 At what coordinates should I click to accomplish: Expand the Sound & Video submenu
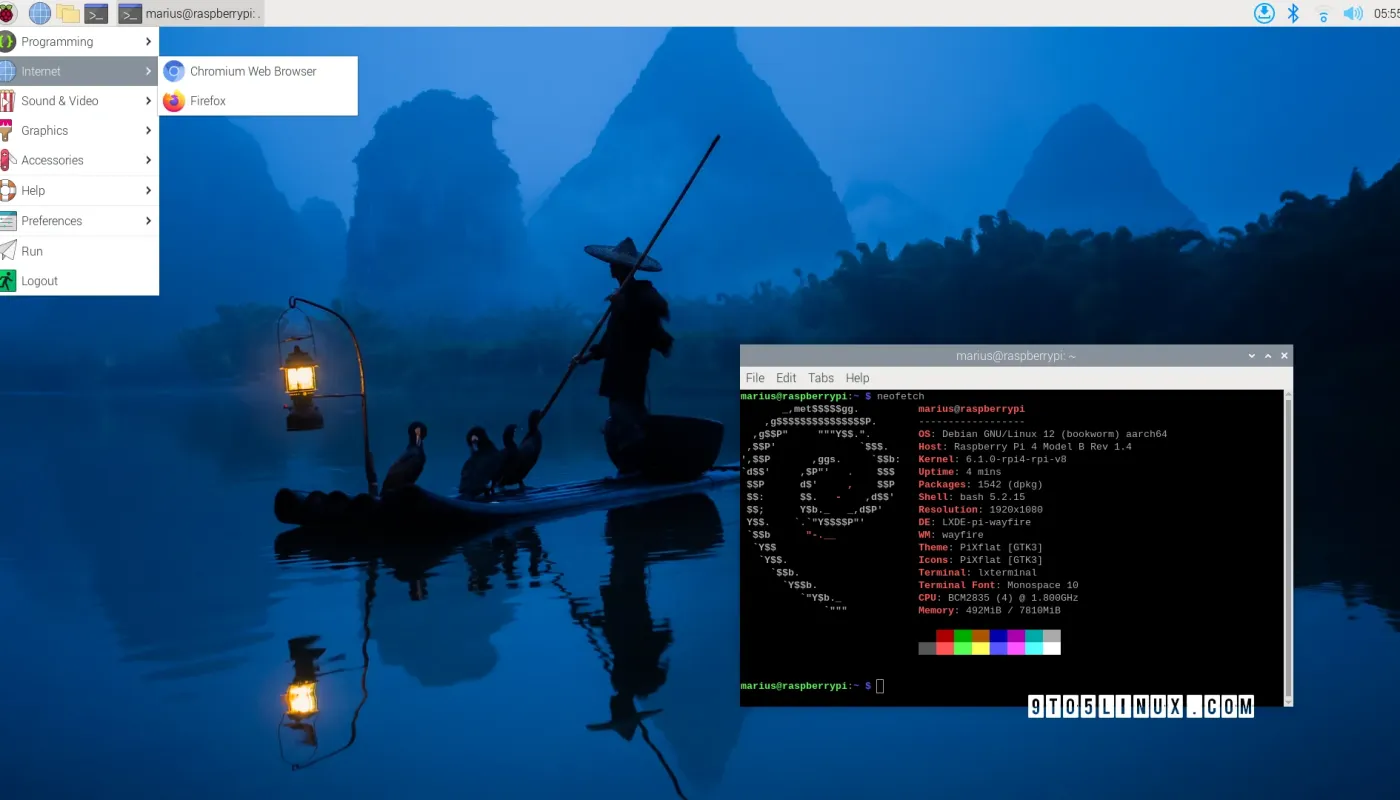tap(60, 100)
